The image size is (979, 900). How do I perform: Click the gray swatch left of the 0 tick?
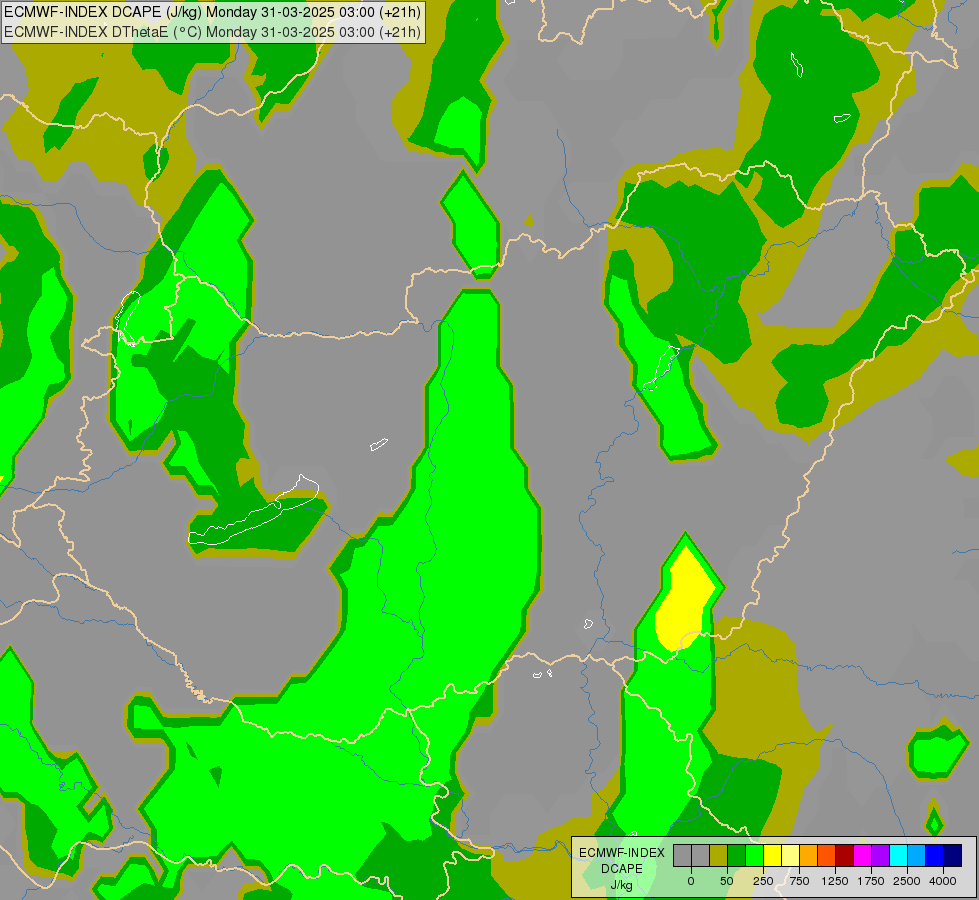(682, 856)
